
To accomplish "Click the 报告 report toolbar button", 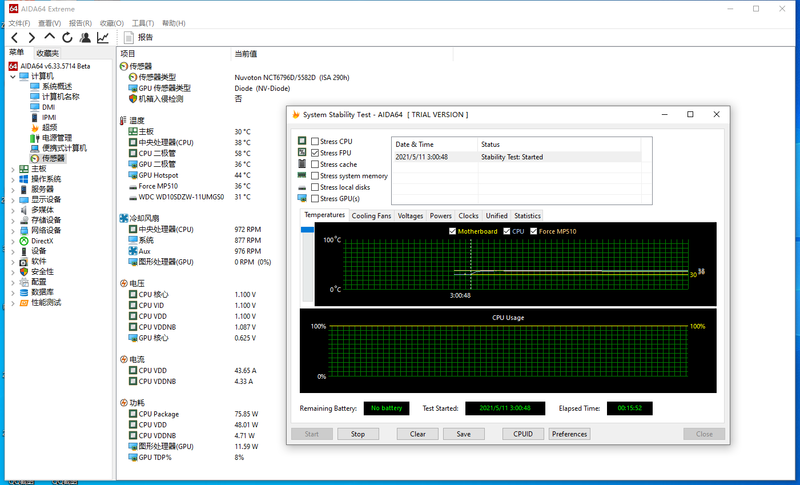I will pos(139,37).
